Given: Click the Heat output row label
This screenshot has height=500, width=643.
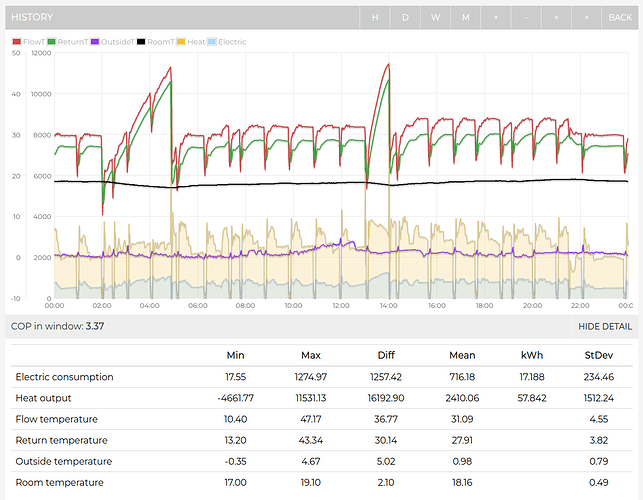Looking at the screenshot, I should pos(43,398).
